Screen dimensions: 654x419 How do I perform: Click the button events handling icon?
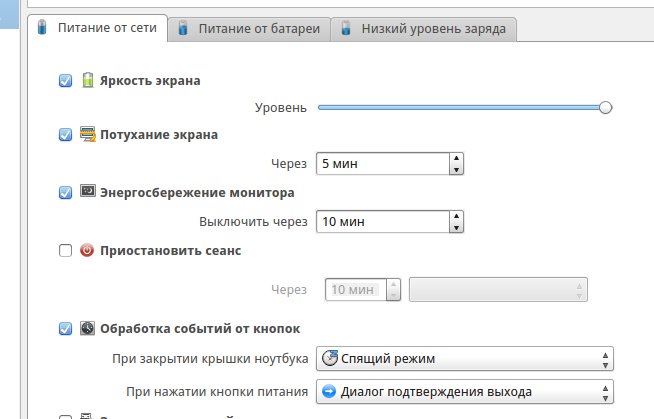click(x=87, y=328)
